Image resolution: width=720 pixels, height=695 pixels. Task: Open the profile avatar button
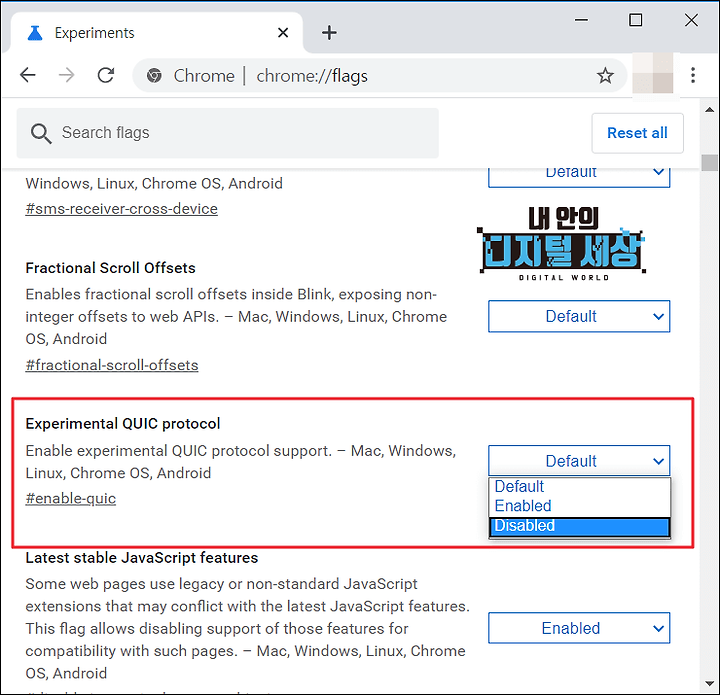652,73
